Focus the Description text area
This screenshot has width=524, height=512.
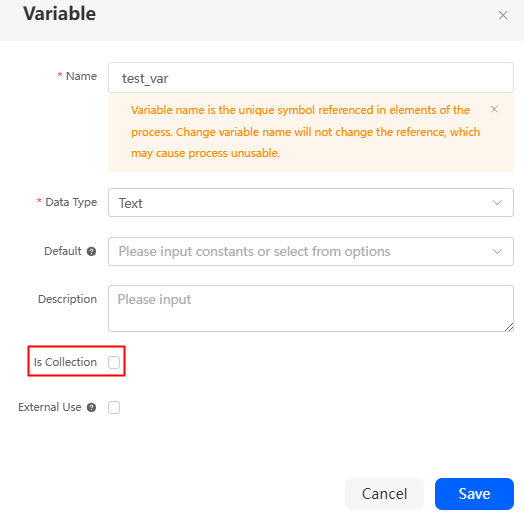pos(311,308)
